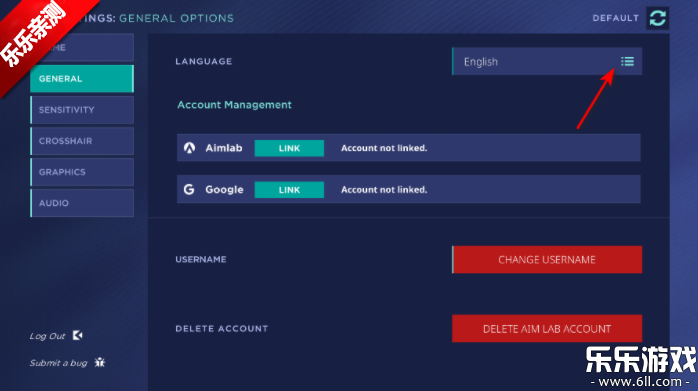The image size is (698, 391).
Task: Click the Submit a bug link
Action: pyautogui.click(x=58, y=363)
